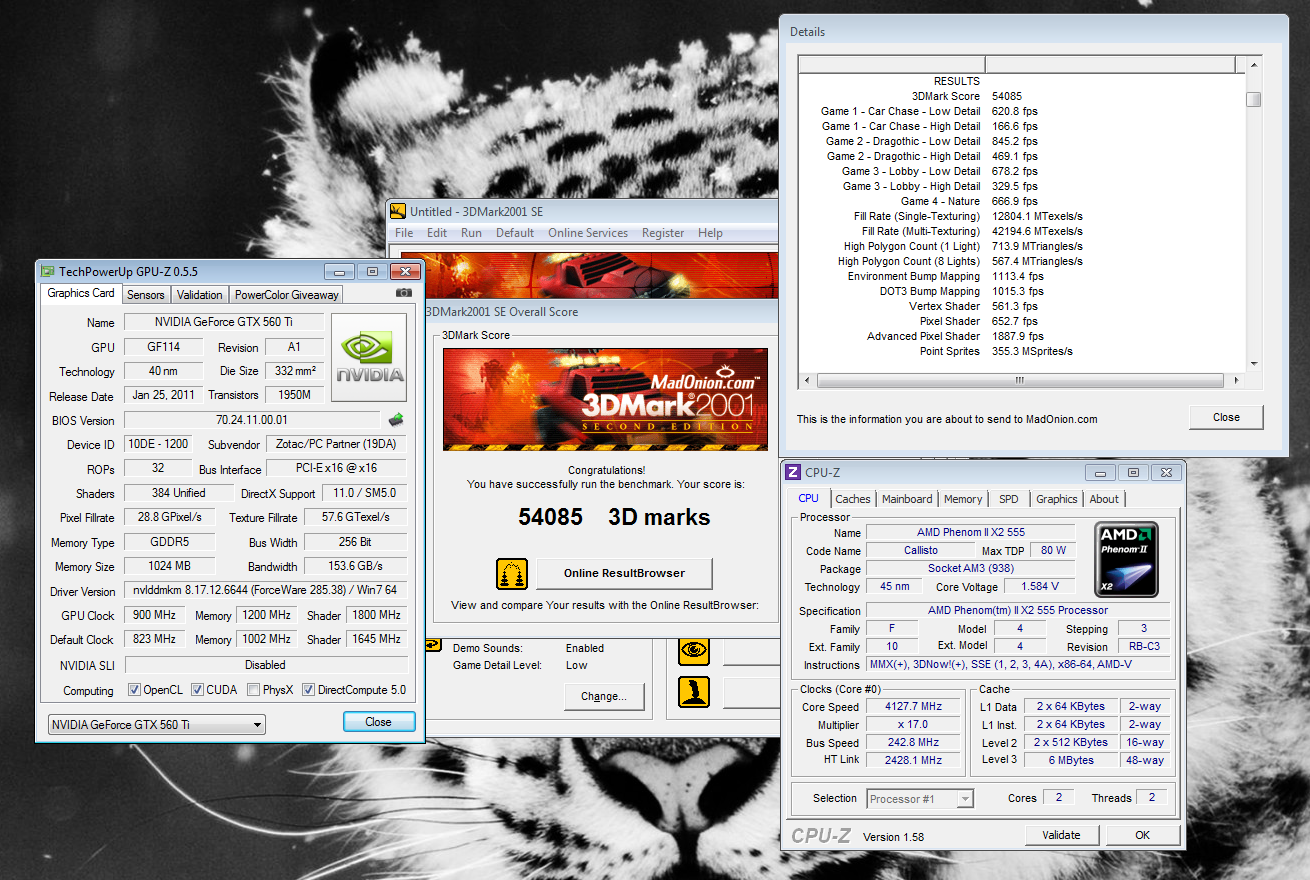Click the Change... button
This screenshot has height=880, width=1310.
(x=604, y=696)
